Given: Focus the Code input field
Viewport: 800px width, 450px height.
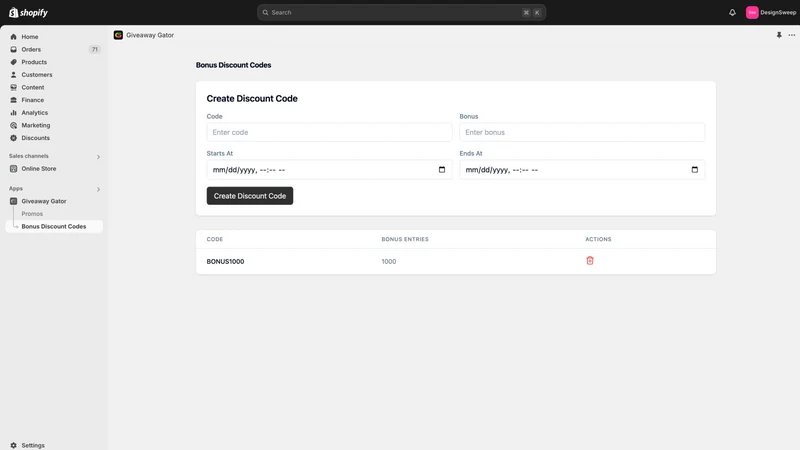Looking at the screenshot, I should tap(329, 132).
